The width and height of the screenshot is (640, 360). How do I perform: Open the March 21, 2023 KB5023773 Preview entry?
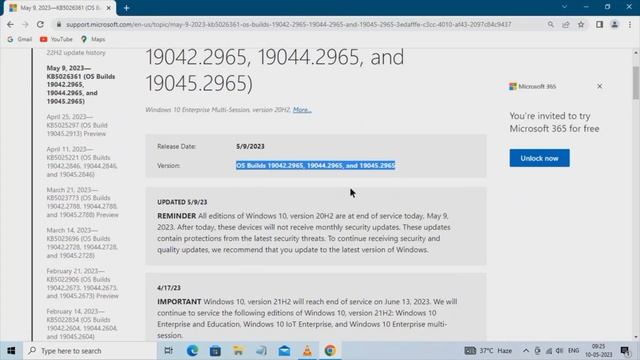pos(82,202)
